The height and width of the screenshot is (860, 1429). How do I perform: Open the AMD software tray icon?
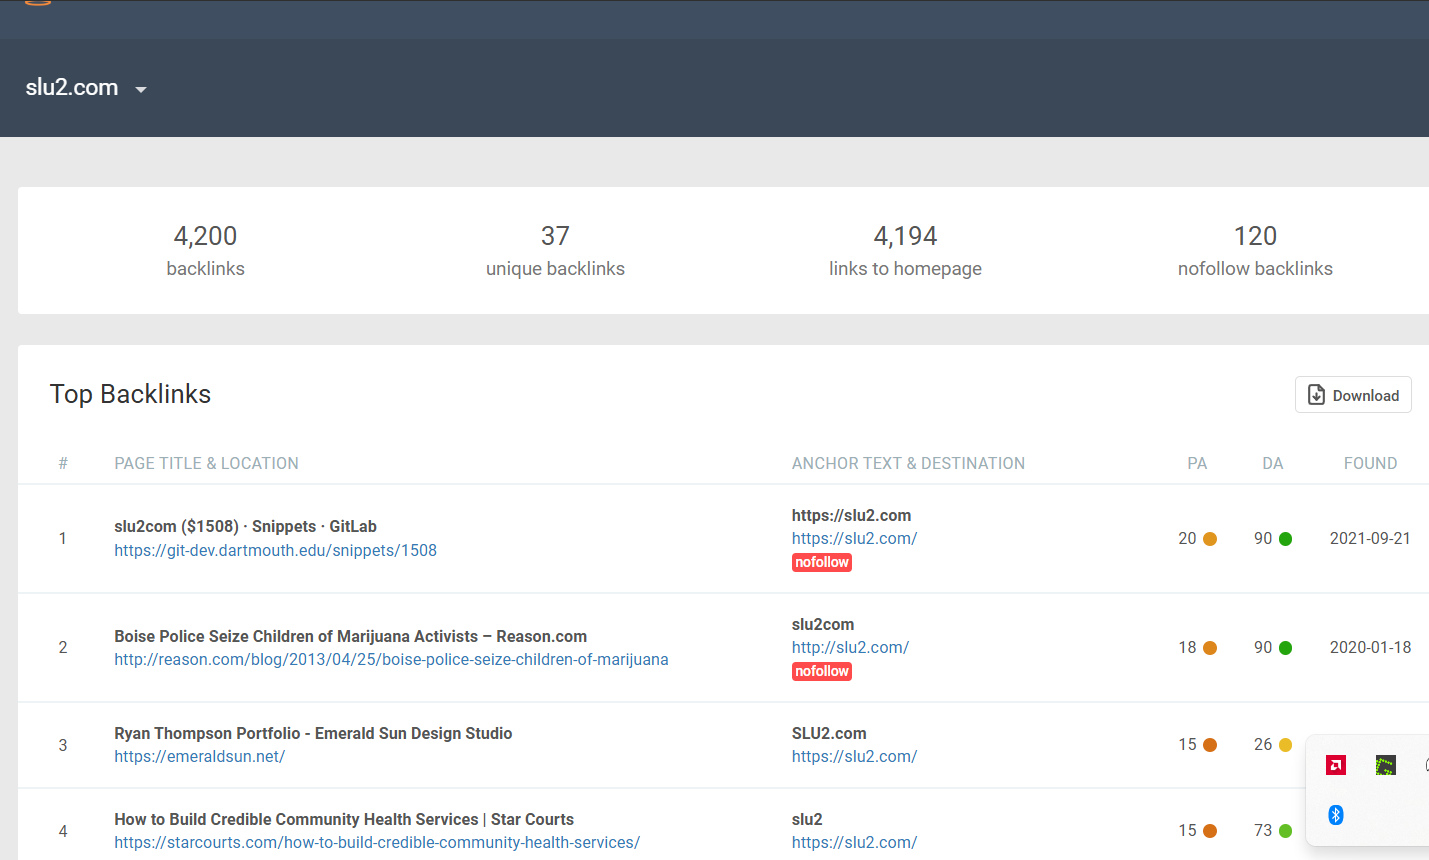(x=1336, y=766)
